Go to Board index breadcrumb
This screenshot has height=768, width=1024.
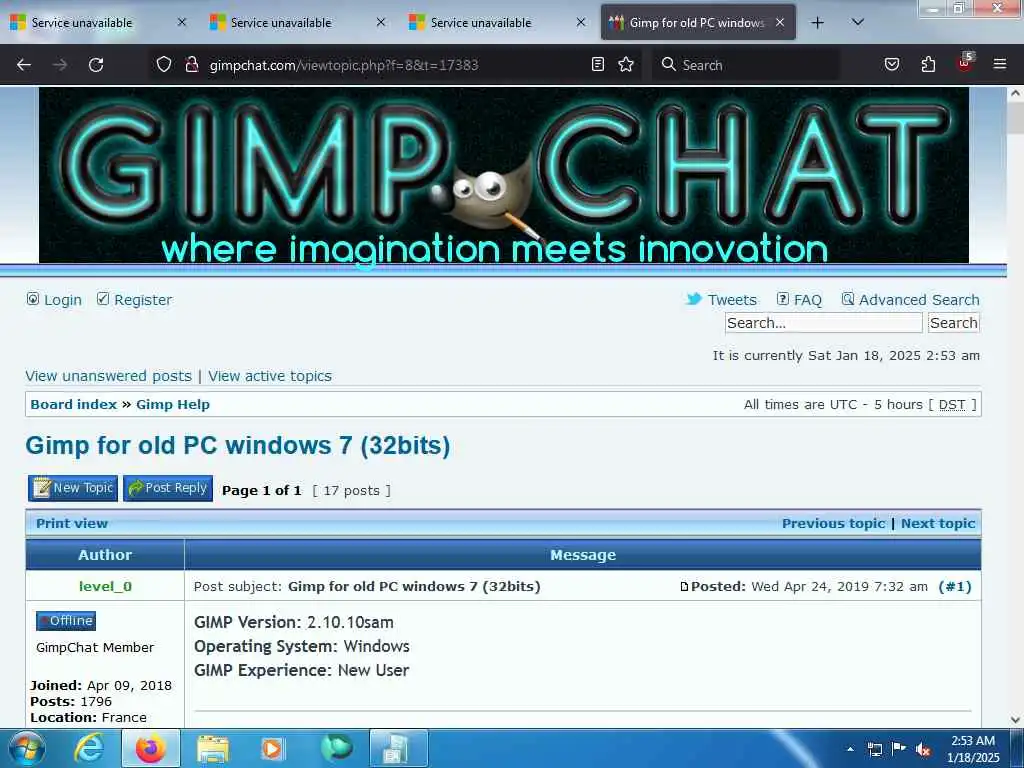click(x=74, y=404)
